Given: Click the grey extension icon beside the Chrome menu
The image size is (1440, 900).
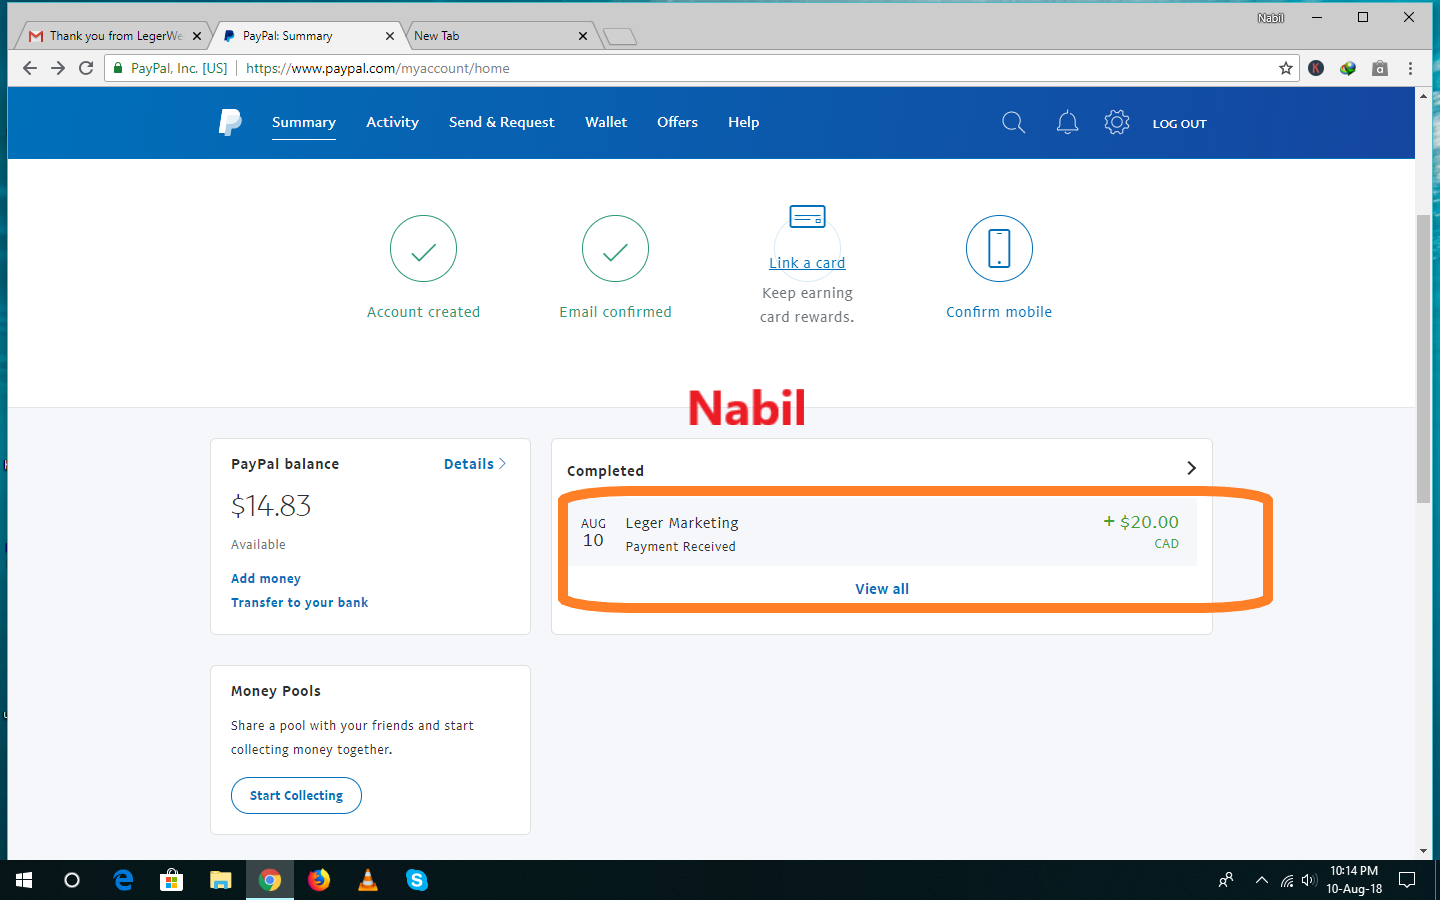Looking at the screenshot, I should coord(1380,68).
